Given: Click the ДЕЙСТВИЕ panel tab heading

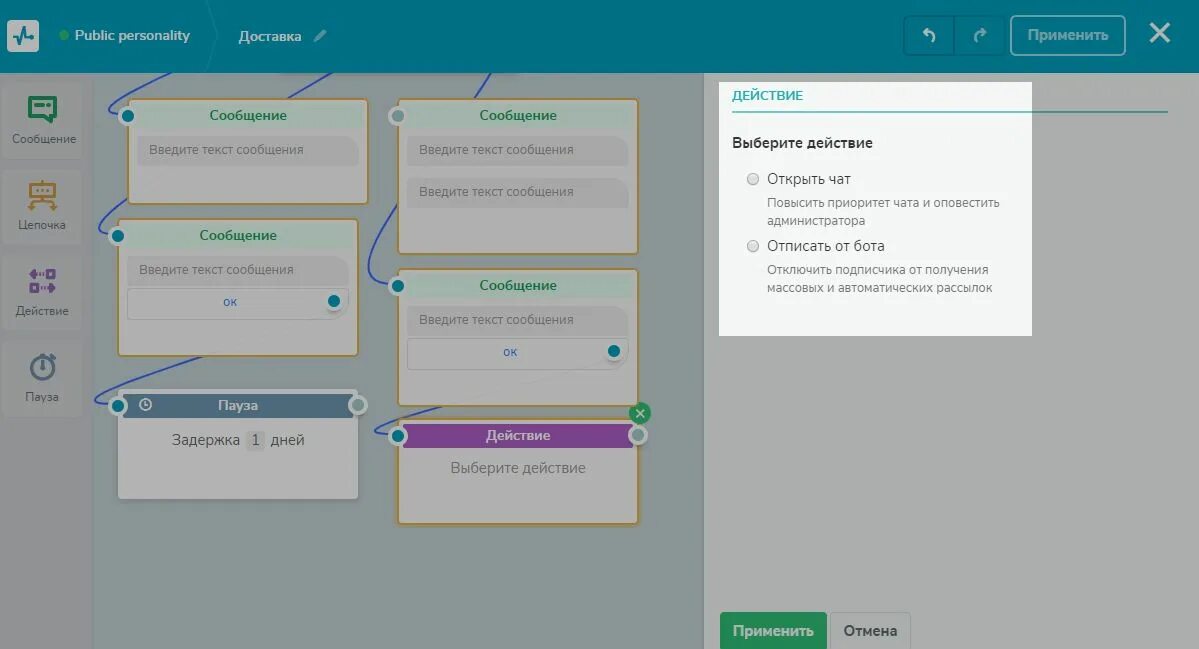Looking at the screenshot, I should 767,96.
